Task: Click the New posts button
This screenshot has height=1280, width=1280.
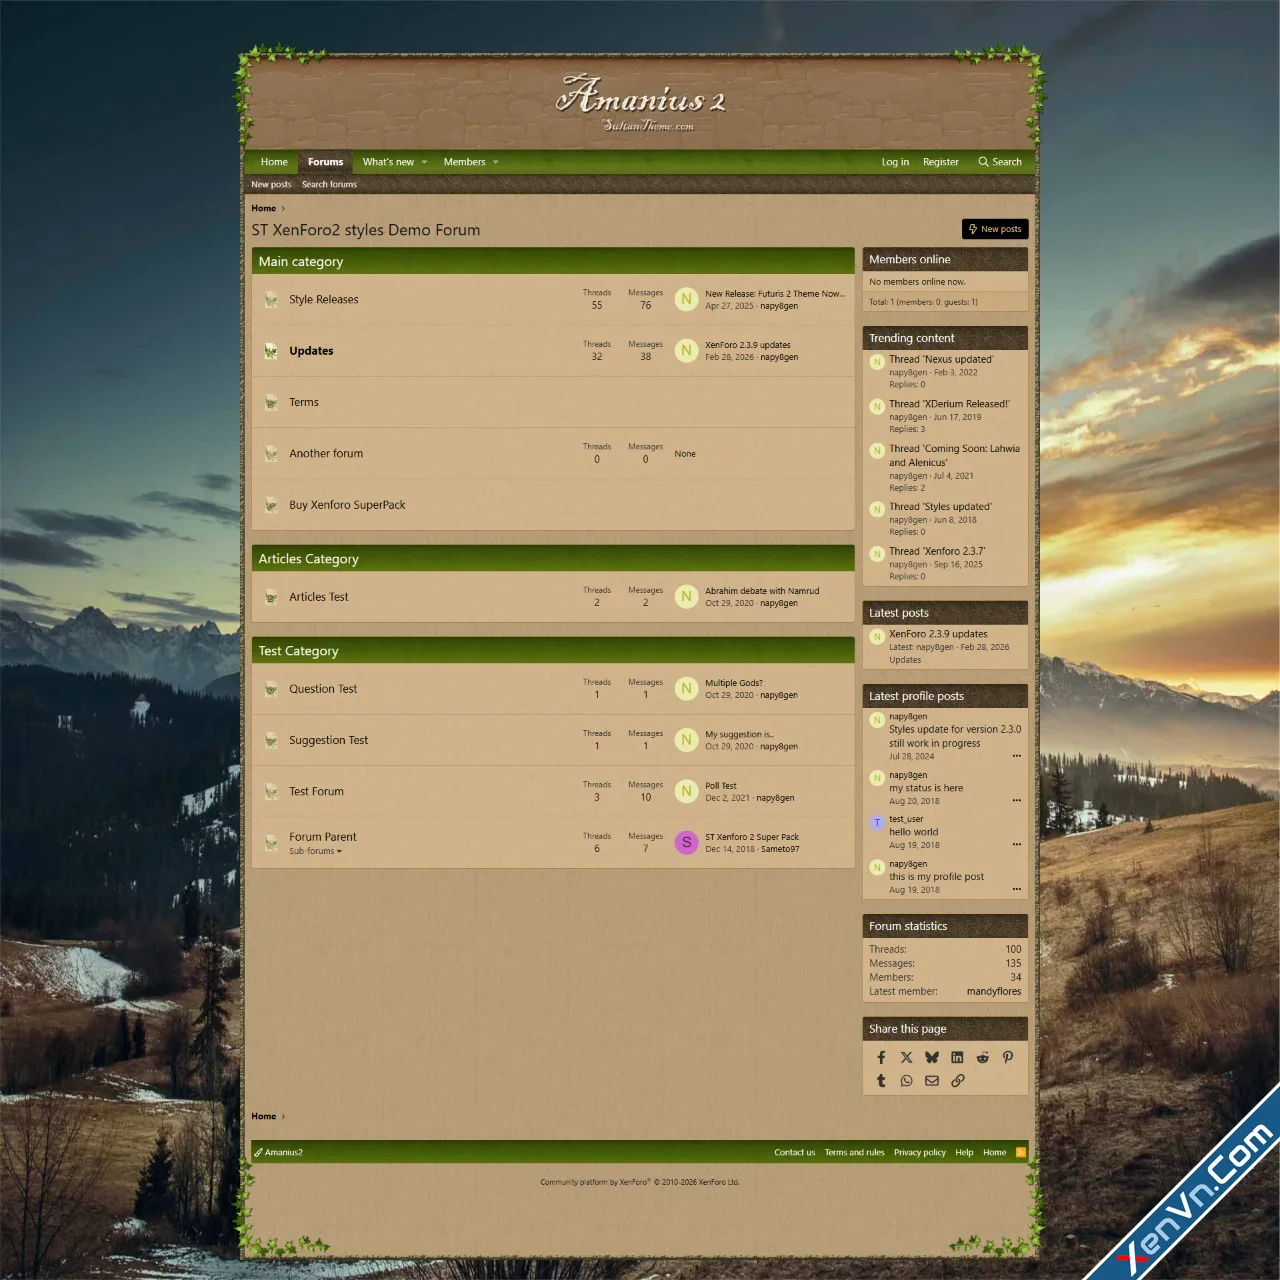Action: point(995,229)
